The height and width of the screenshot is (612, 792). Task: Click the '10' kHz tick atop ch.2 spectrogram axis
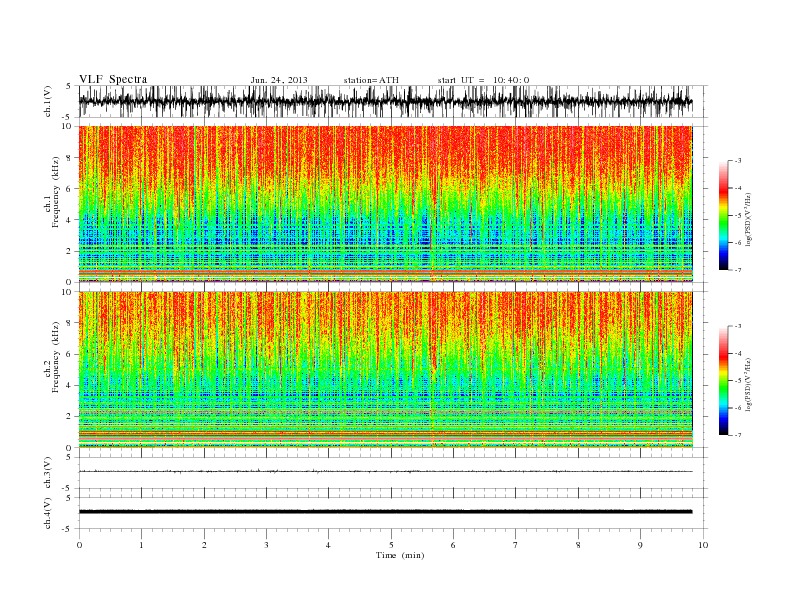coord(67,292)
